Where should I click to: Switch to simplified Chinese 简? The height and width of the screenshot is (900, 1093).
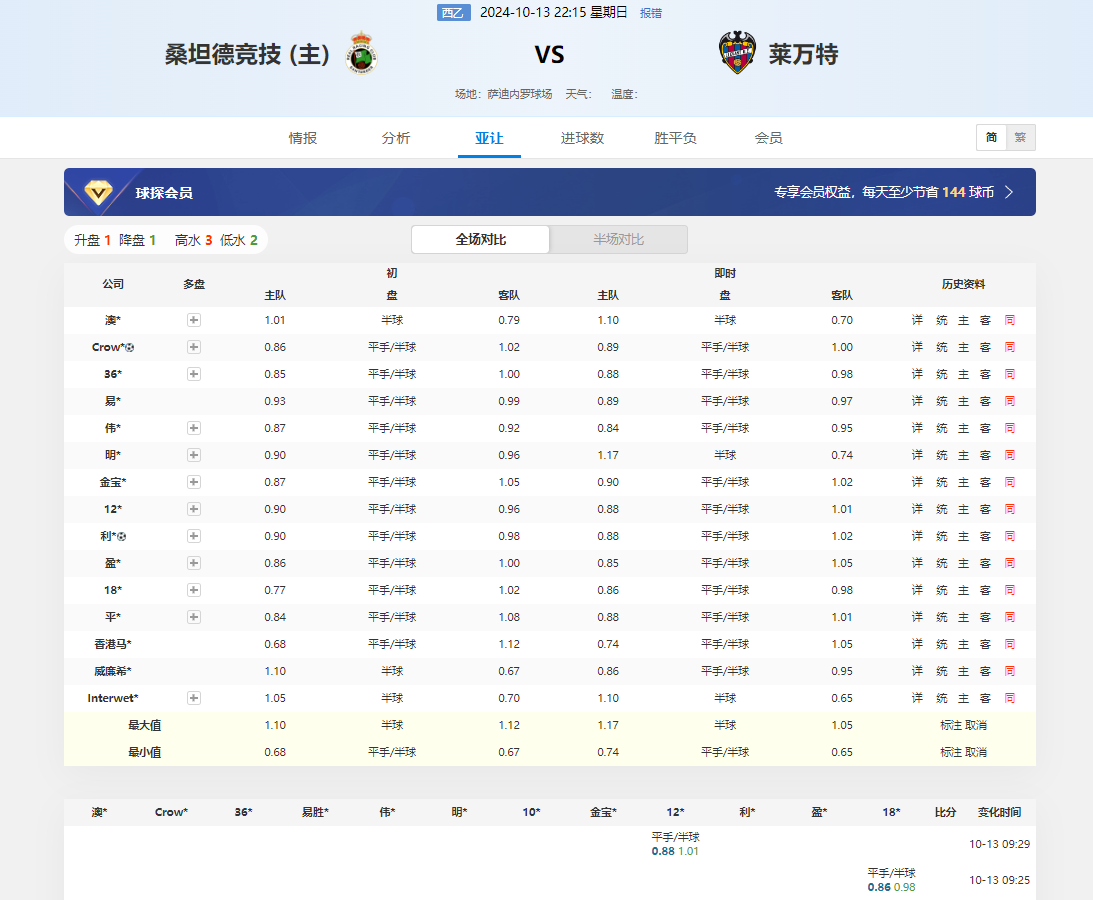click(991, 137)
